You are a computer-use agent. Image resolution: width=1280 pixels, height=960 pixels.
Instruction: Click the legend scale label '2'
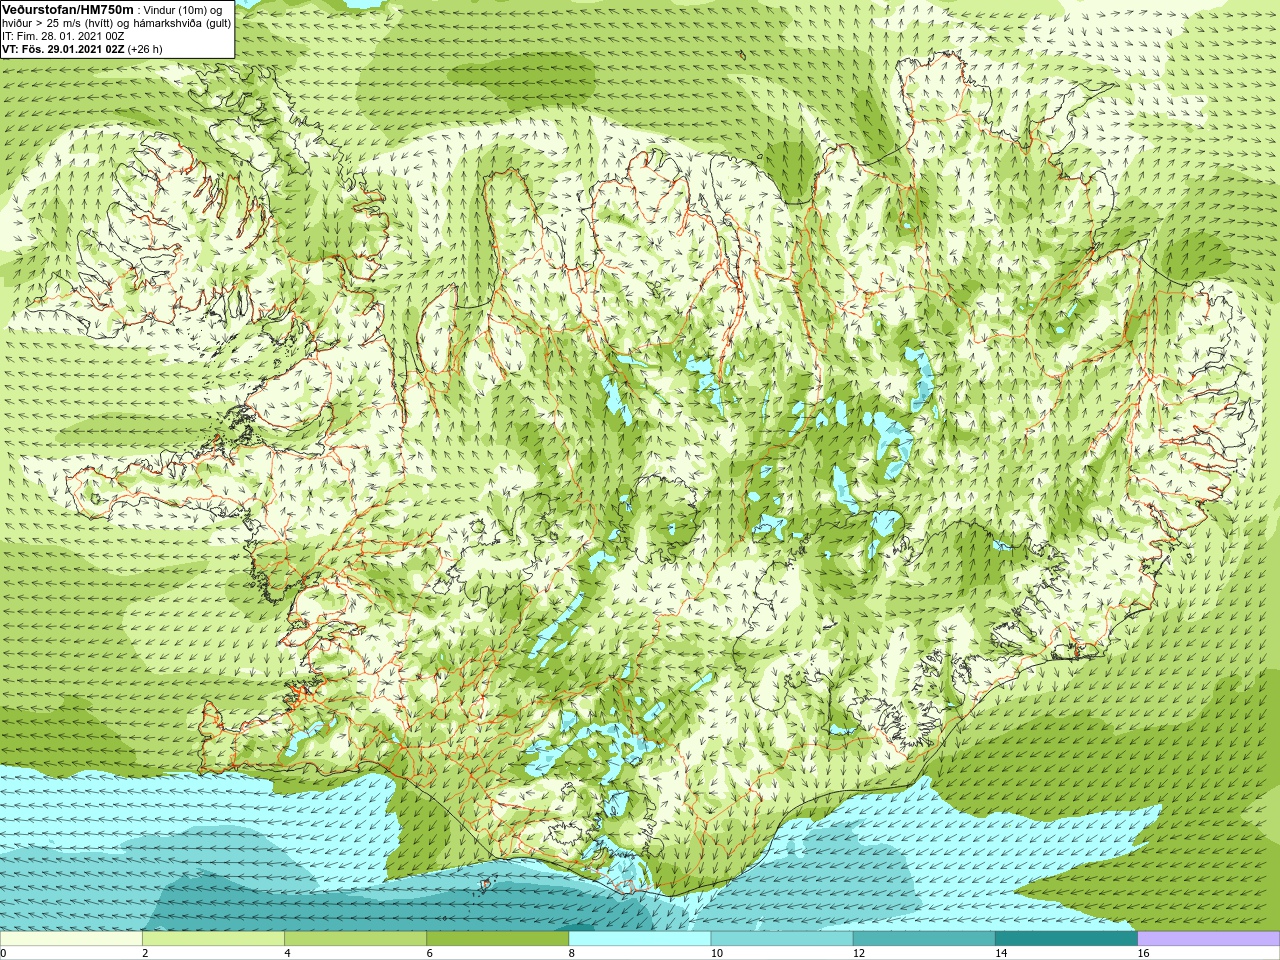click(x=145, y=953)
